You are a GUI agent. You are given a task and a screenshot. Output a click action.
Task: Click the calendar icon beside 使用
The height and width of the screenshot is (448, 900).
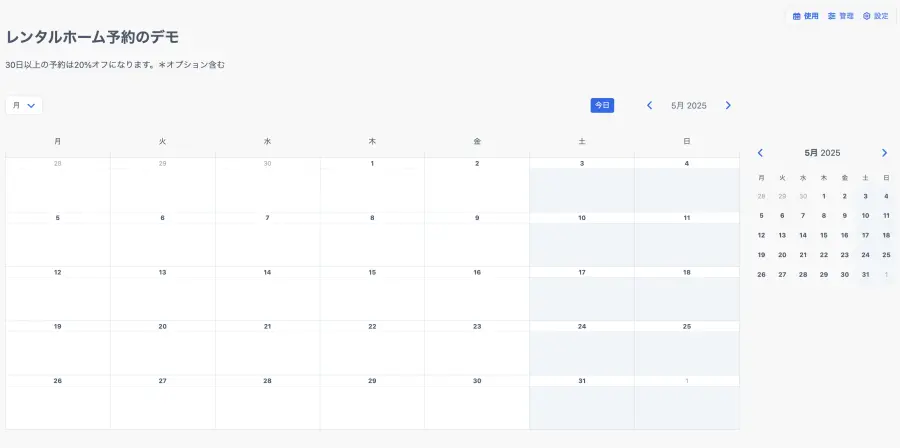797,16
